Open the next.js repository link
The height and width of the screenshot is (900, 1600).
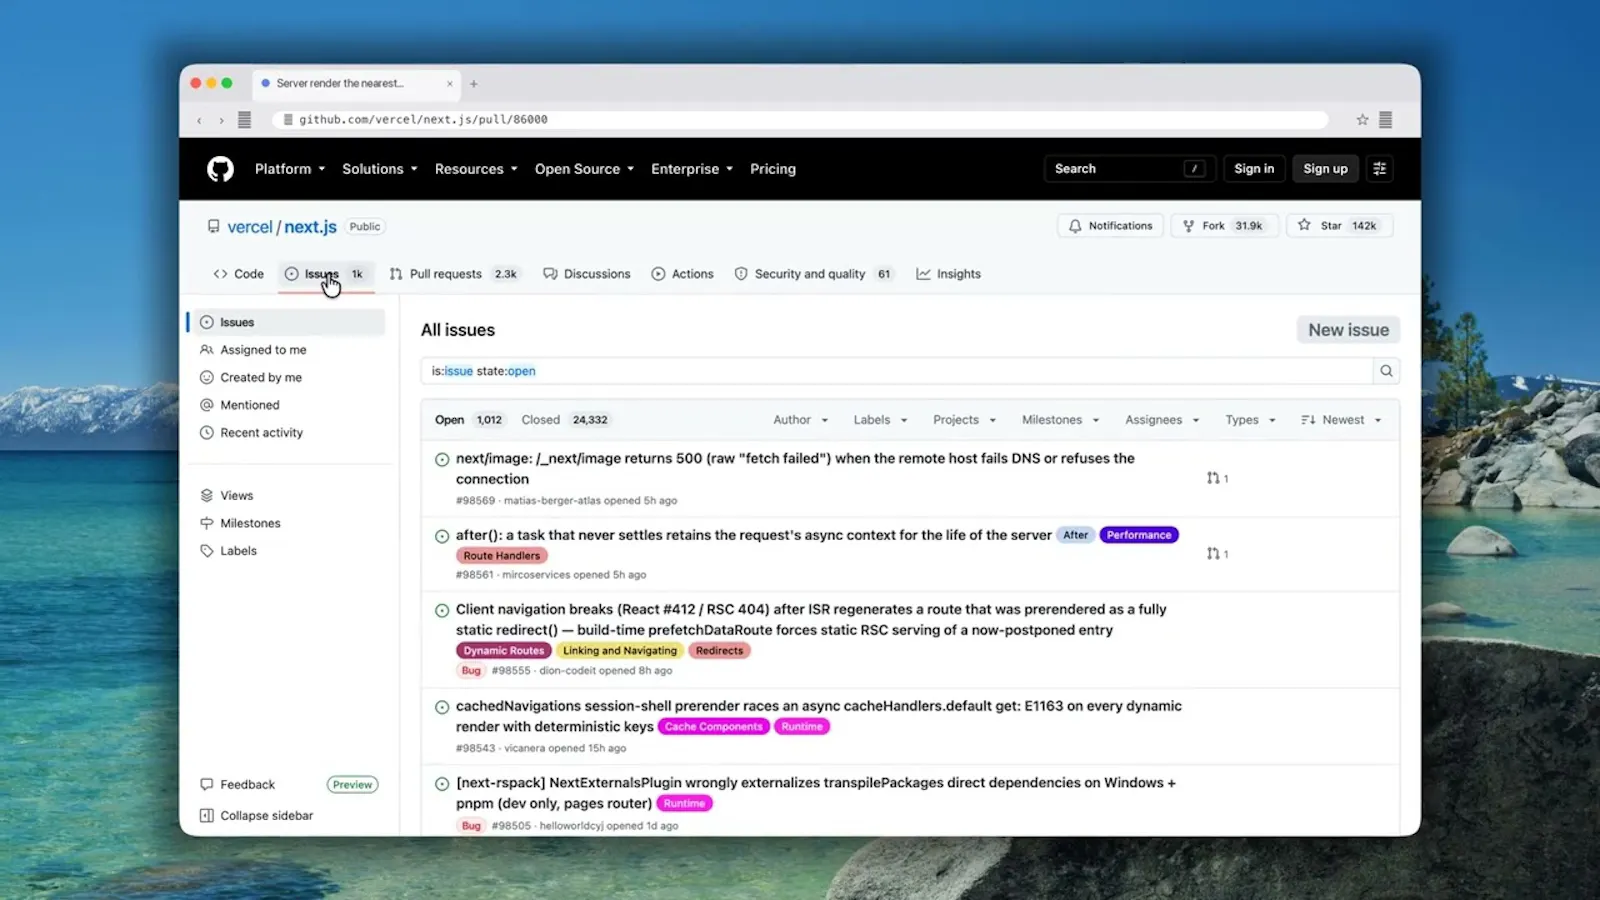click(310, 227)
